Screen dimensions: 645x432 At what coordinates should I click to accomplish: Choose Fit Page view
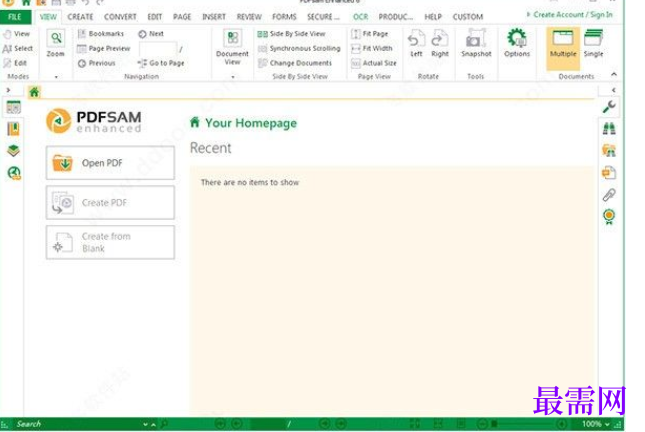coord(369,34)
